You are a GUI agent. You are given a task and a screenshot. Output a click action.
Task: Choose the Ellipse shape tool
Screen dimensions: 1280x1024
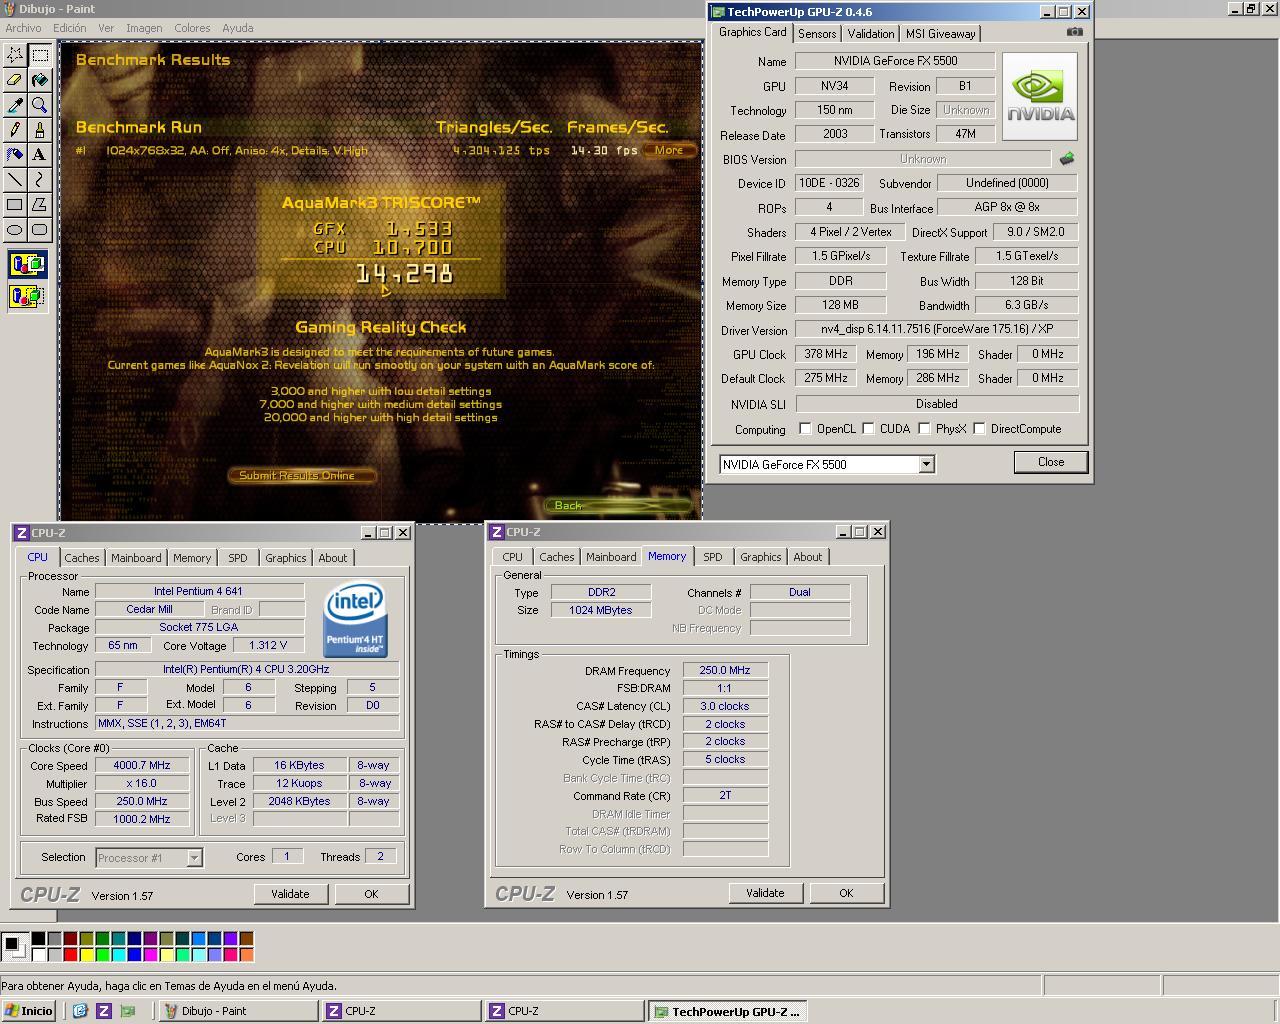click(15, 230)
